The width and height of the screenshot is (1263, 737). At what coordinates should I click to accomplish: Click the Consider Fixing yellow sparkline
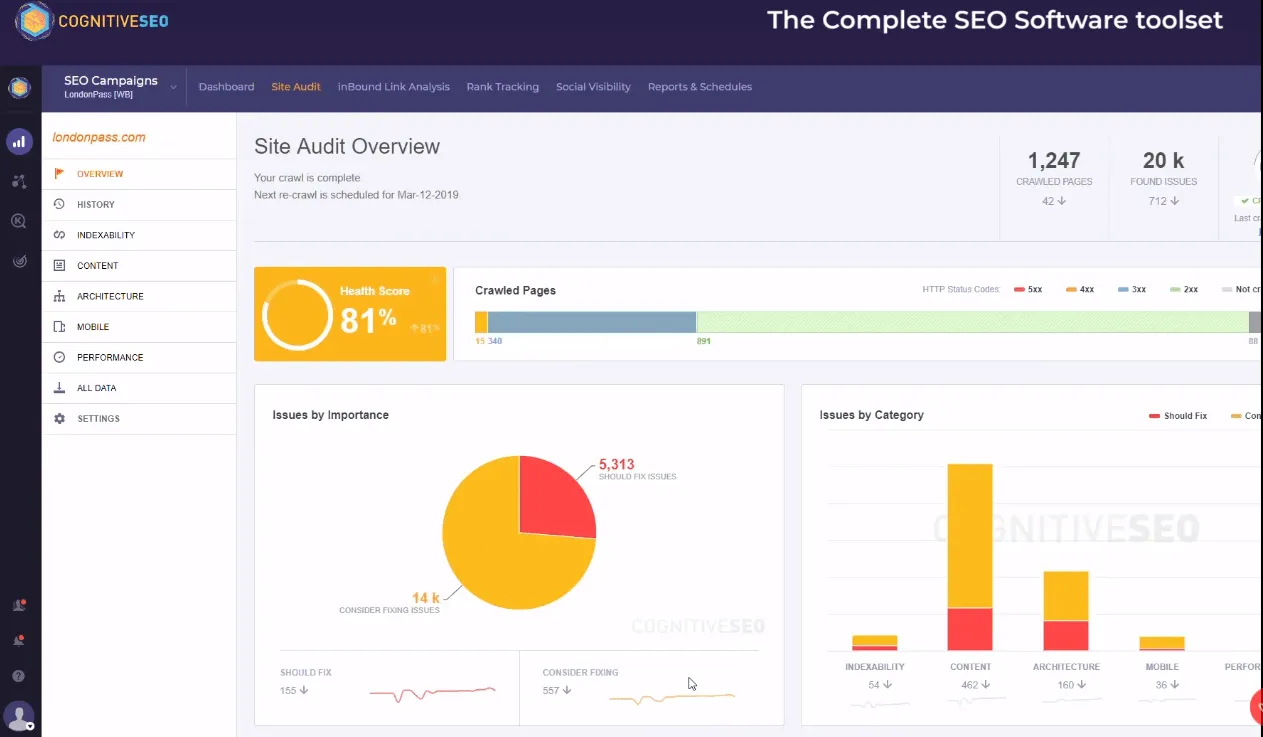pyautogui.click(x=672, y=696)
